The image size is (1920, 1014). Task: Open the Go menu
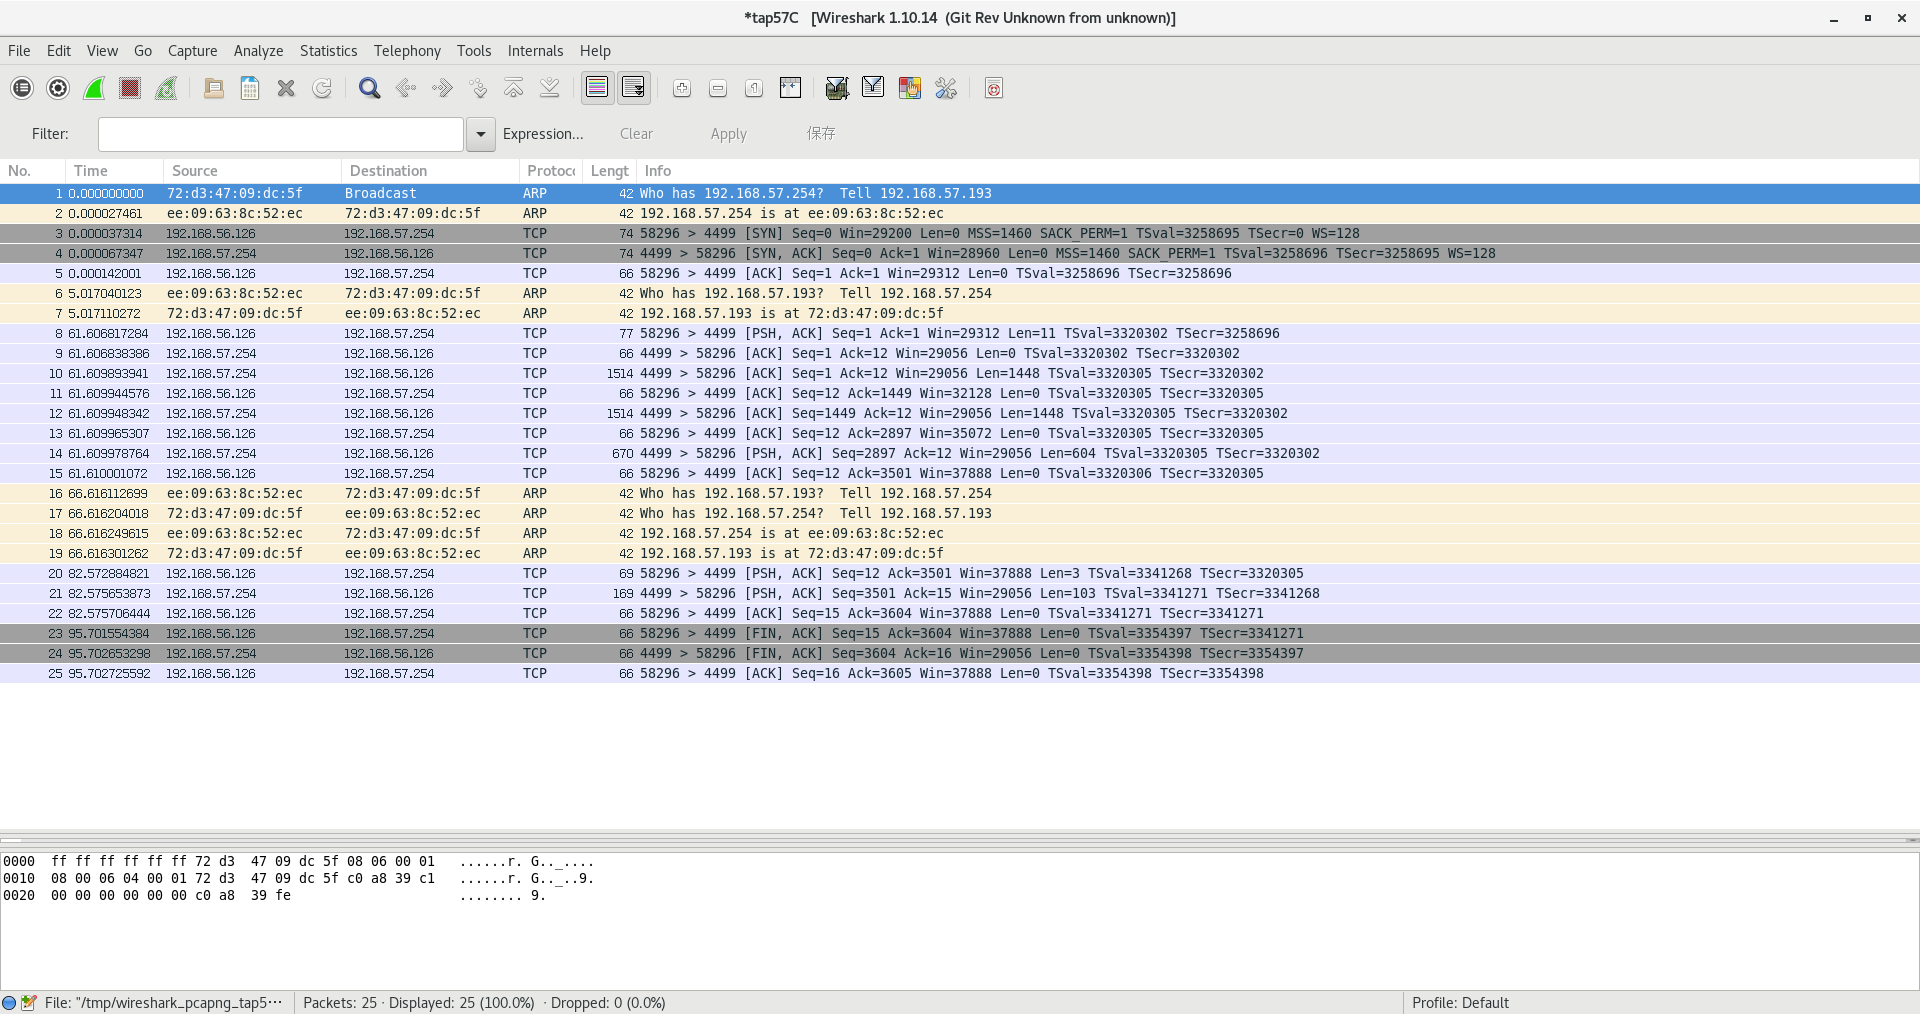[x=143, y=51]
